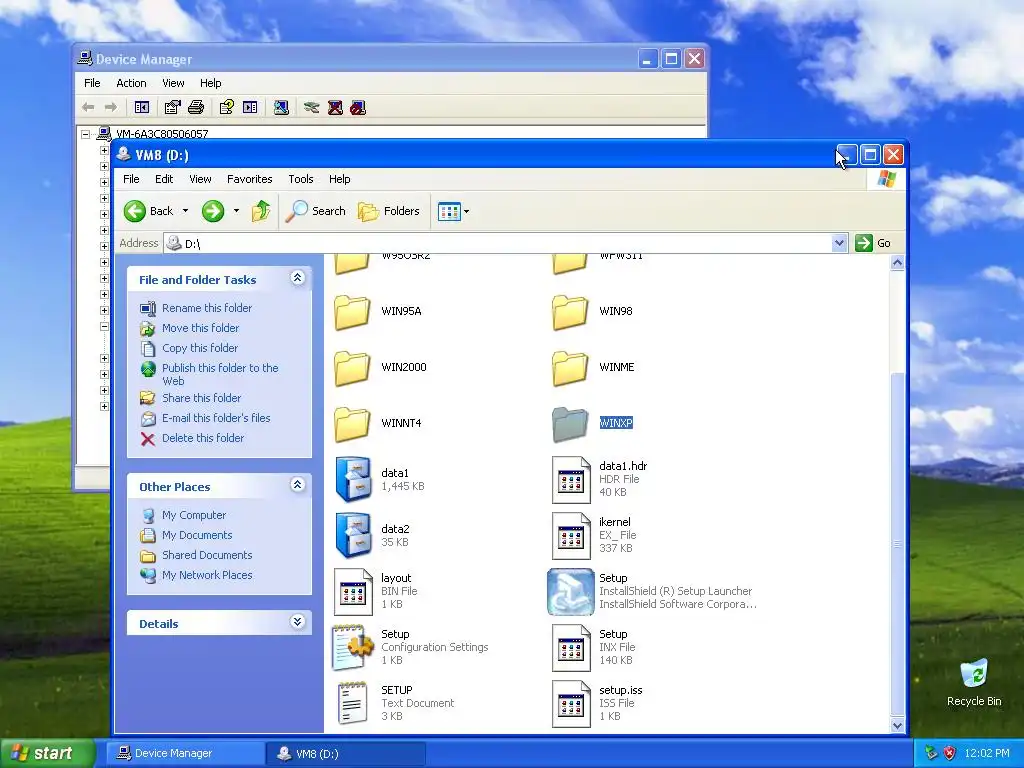1024x768 pixels.
Task: Switch to Device Manager taskbar button
Action: [x=185, y=754]
